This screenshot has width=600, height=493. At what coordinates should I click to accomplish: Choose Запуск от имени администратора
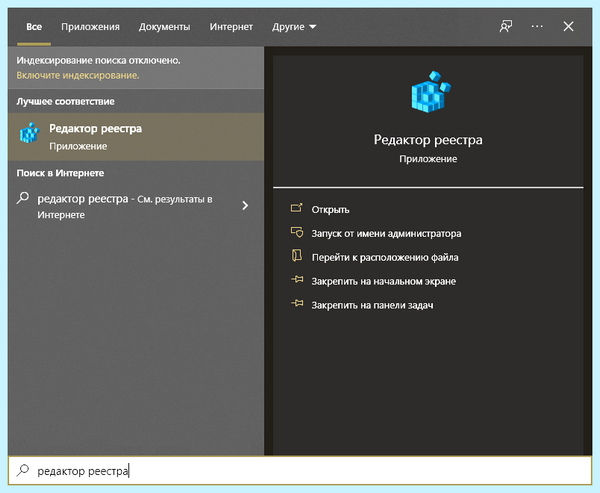(386, 233)
